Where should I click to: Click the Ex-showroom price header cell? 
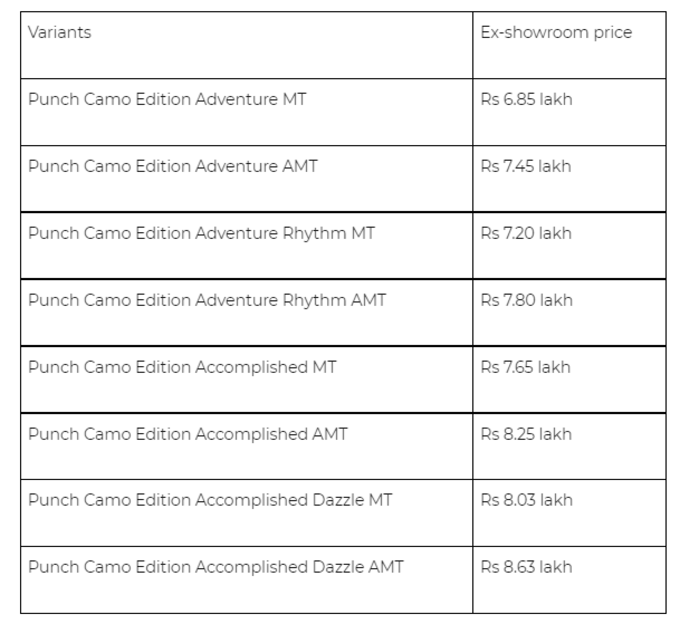(569, 45)
